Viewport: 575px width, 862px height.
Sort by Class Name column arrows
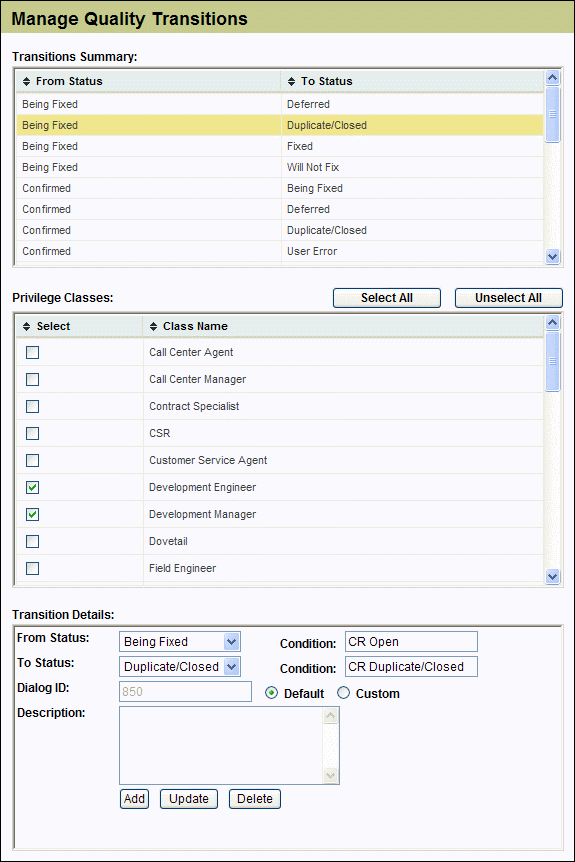(x=153, y=327)
